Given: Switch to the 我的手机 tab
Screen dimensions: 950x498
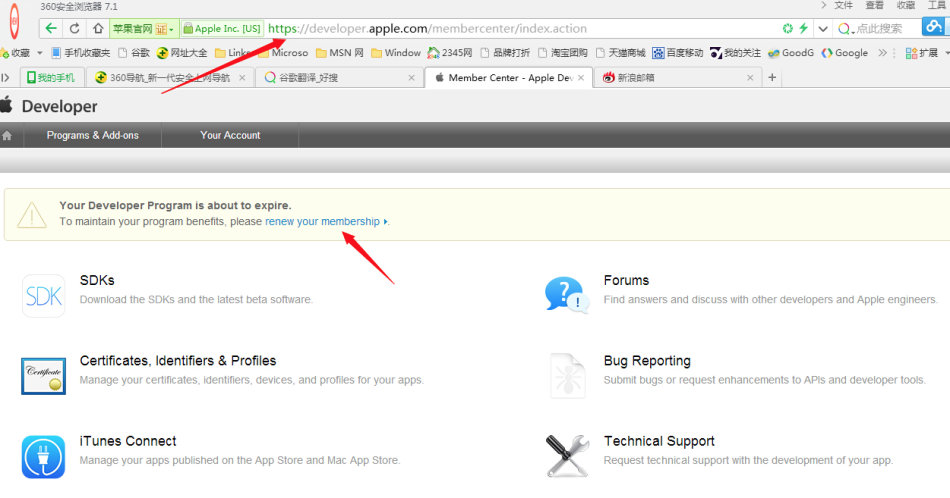Looking at the screenshot, I should [51, 78].
